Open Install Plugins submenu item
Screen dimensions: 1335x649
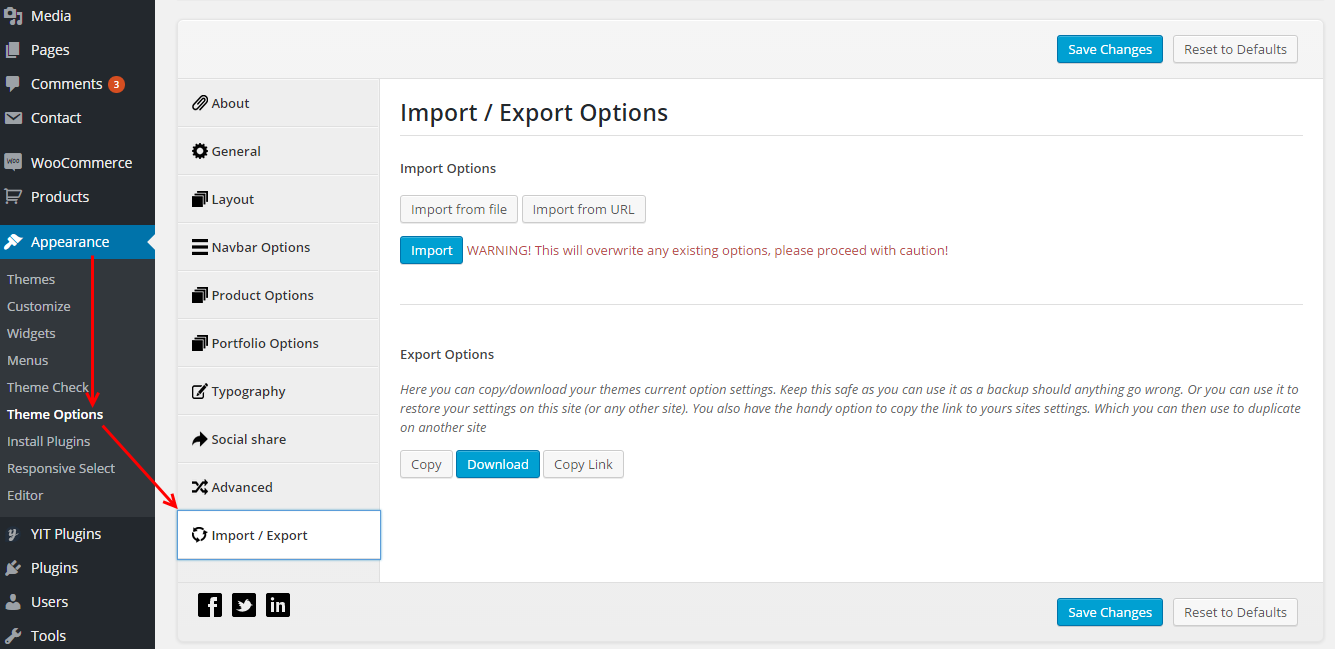[49, 441]
